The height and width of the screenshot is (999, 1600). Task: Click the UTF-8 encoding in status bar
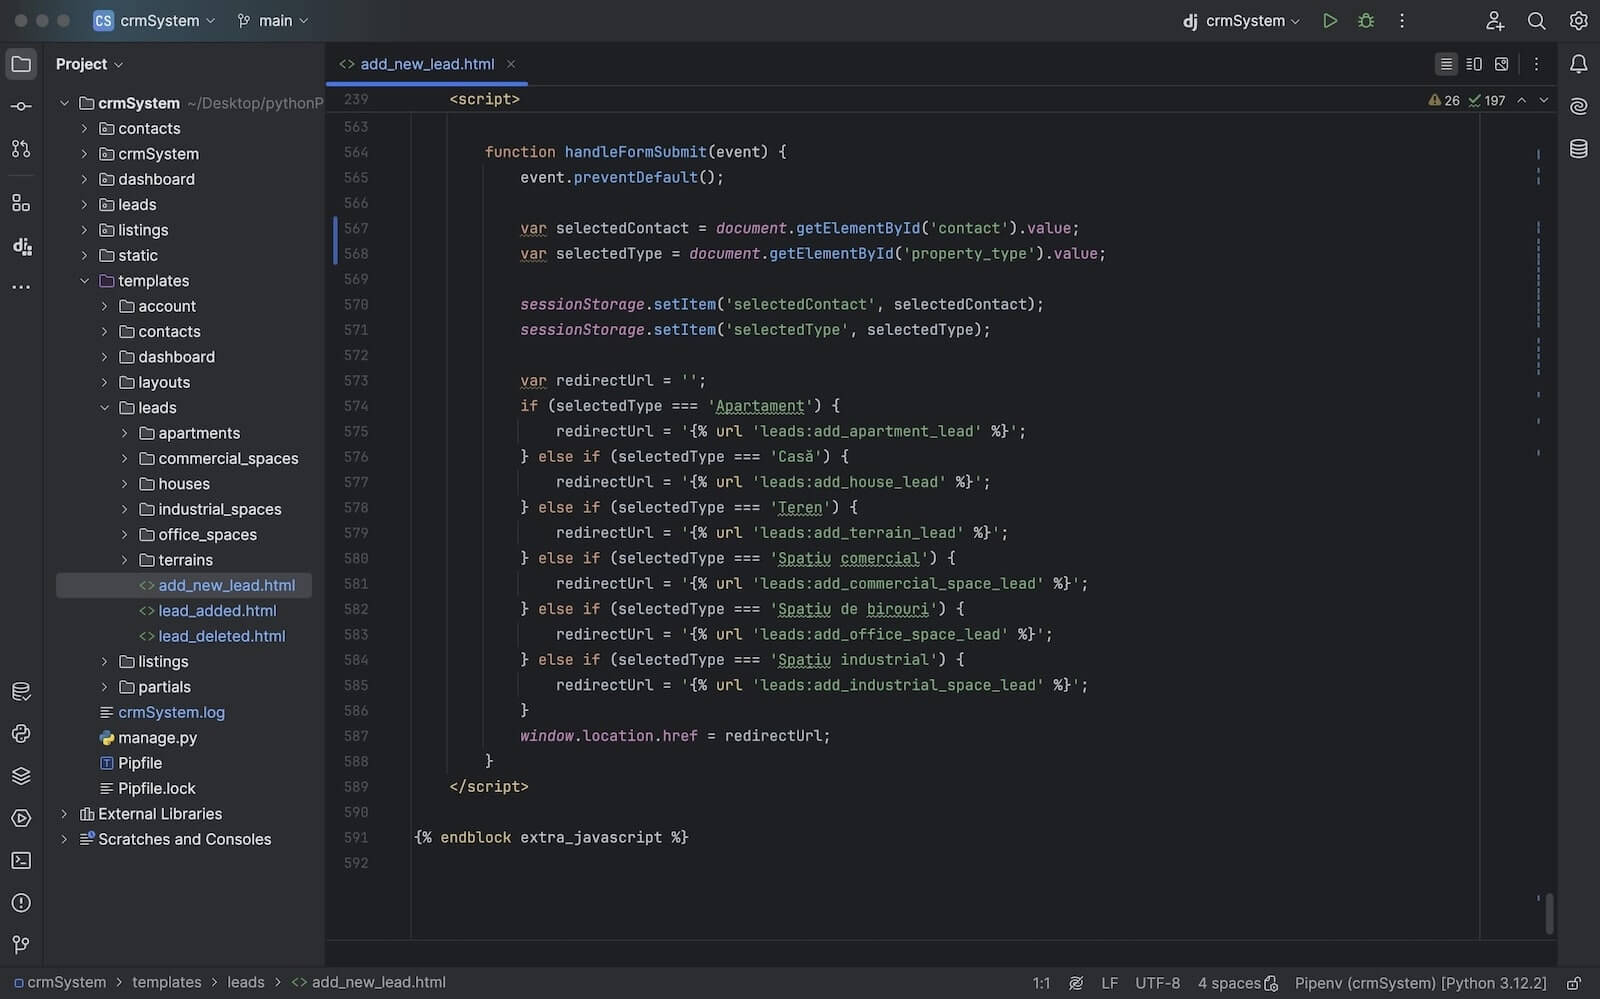1157,983
